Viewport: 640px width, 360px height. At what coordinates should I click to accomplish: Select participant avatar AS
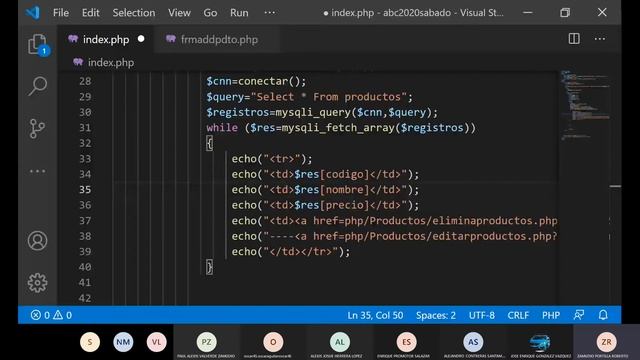[x=473, y=342]
